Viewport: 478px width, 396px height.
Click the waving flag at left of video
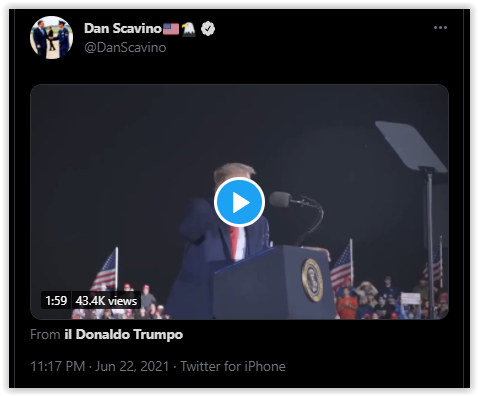[106, 270]
